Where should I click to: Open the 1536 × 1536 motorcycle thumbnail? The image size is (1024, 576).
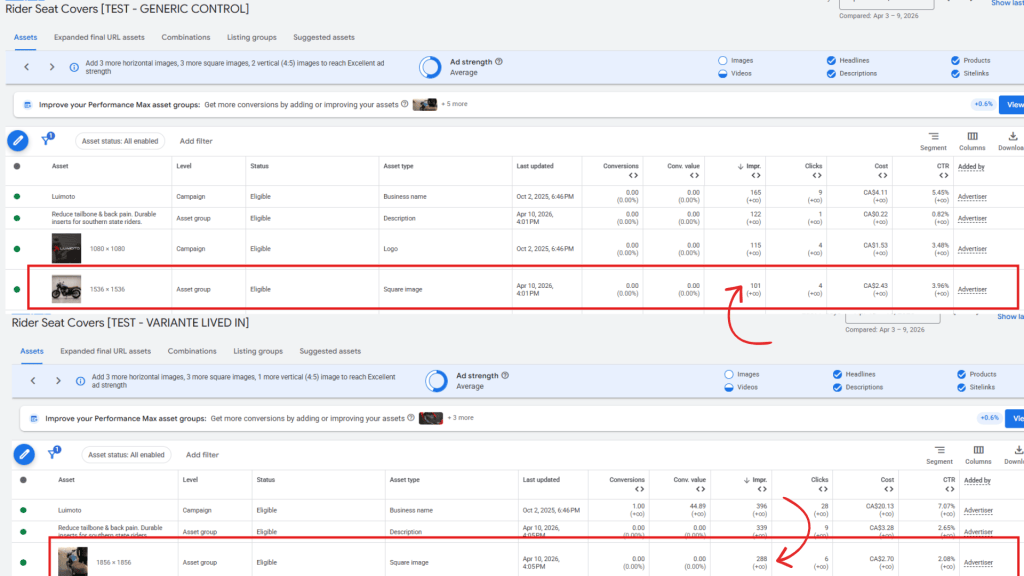point(67,289)
